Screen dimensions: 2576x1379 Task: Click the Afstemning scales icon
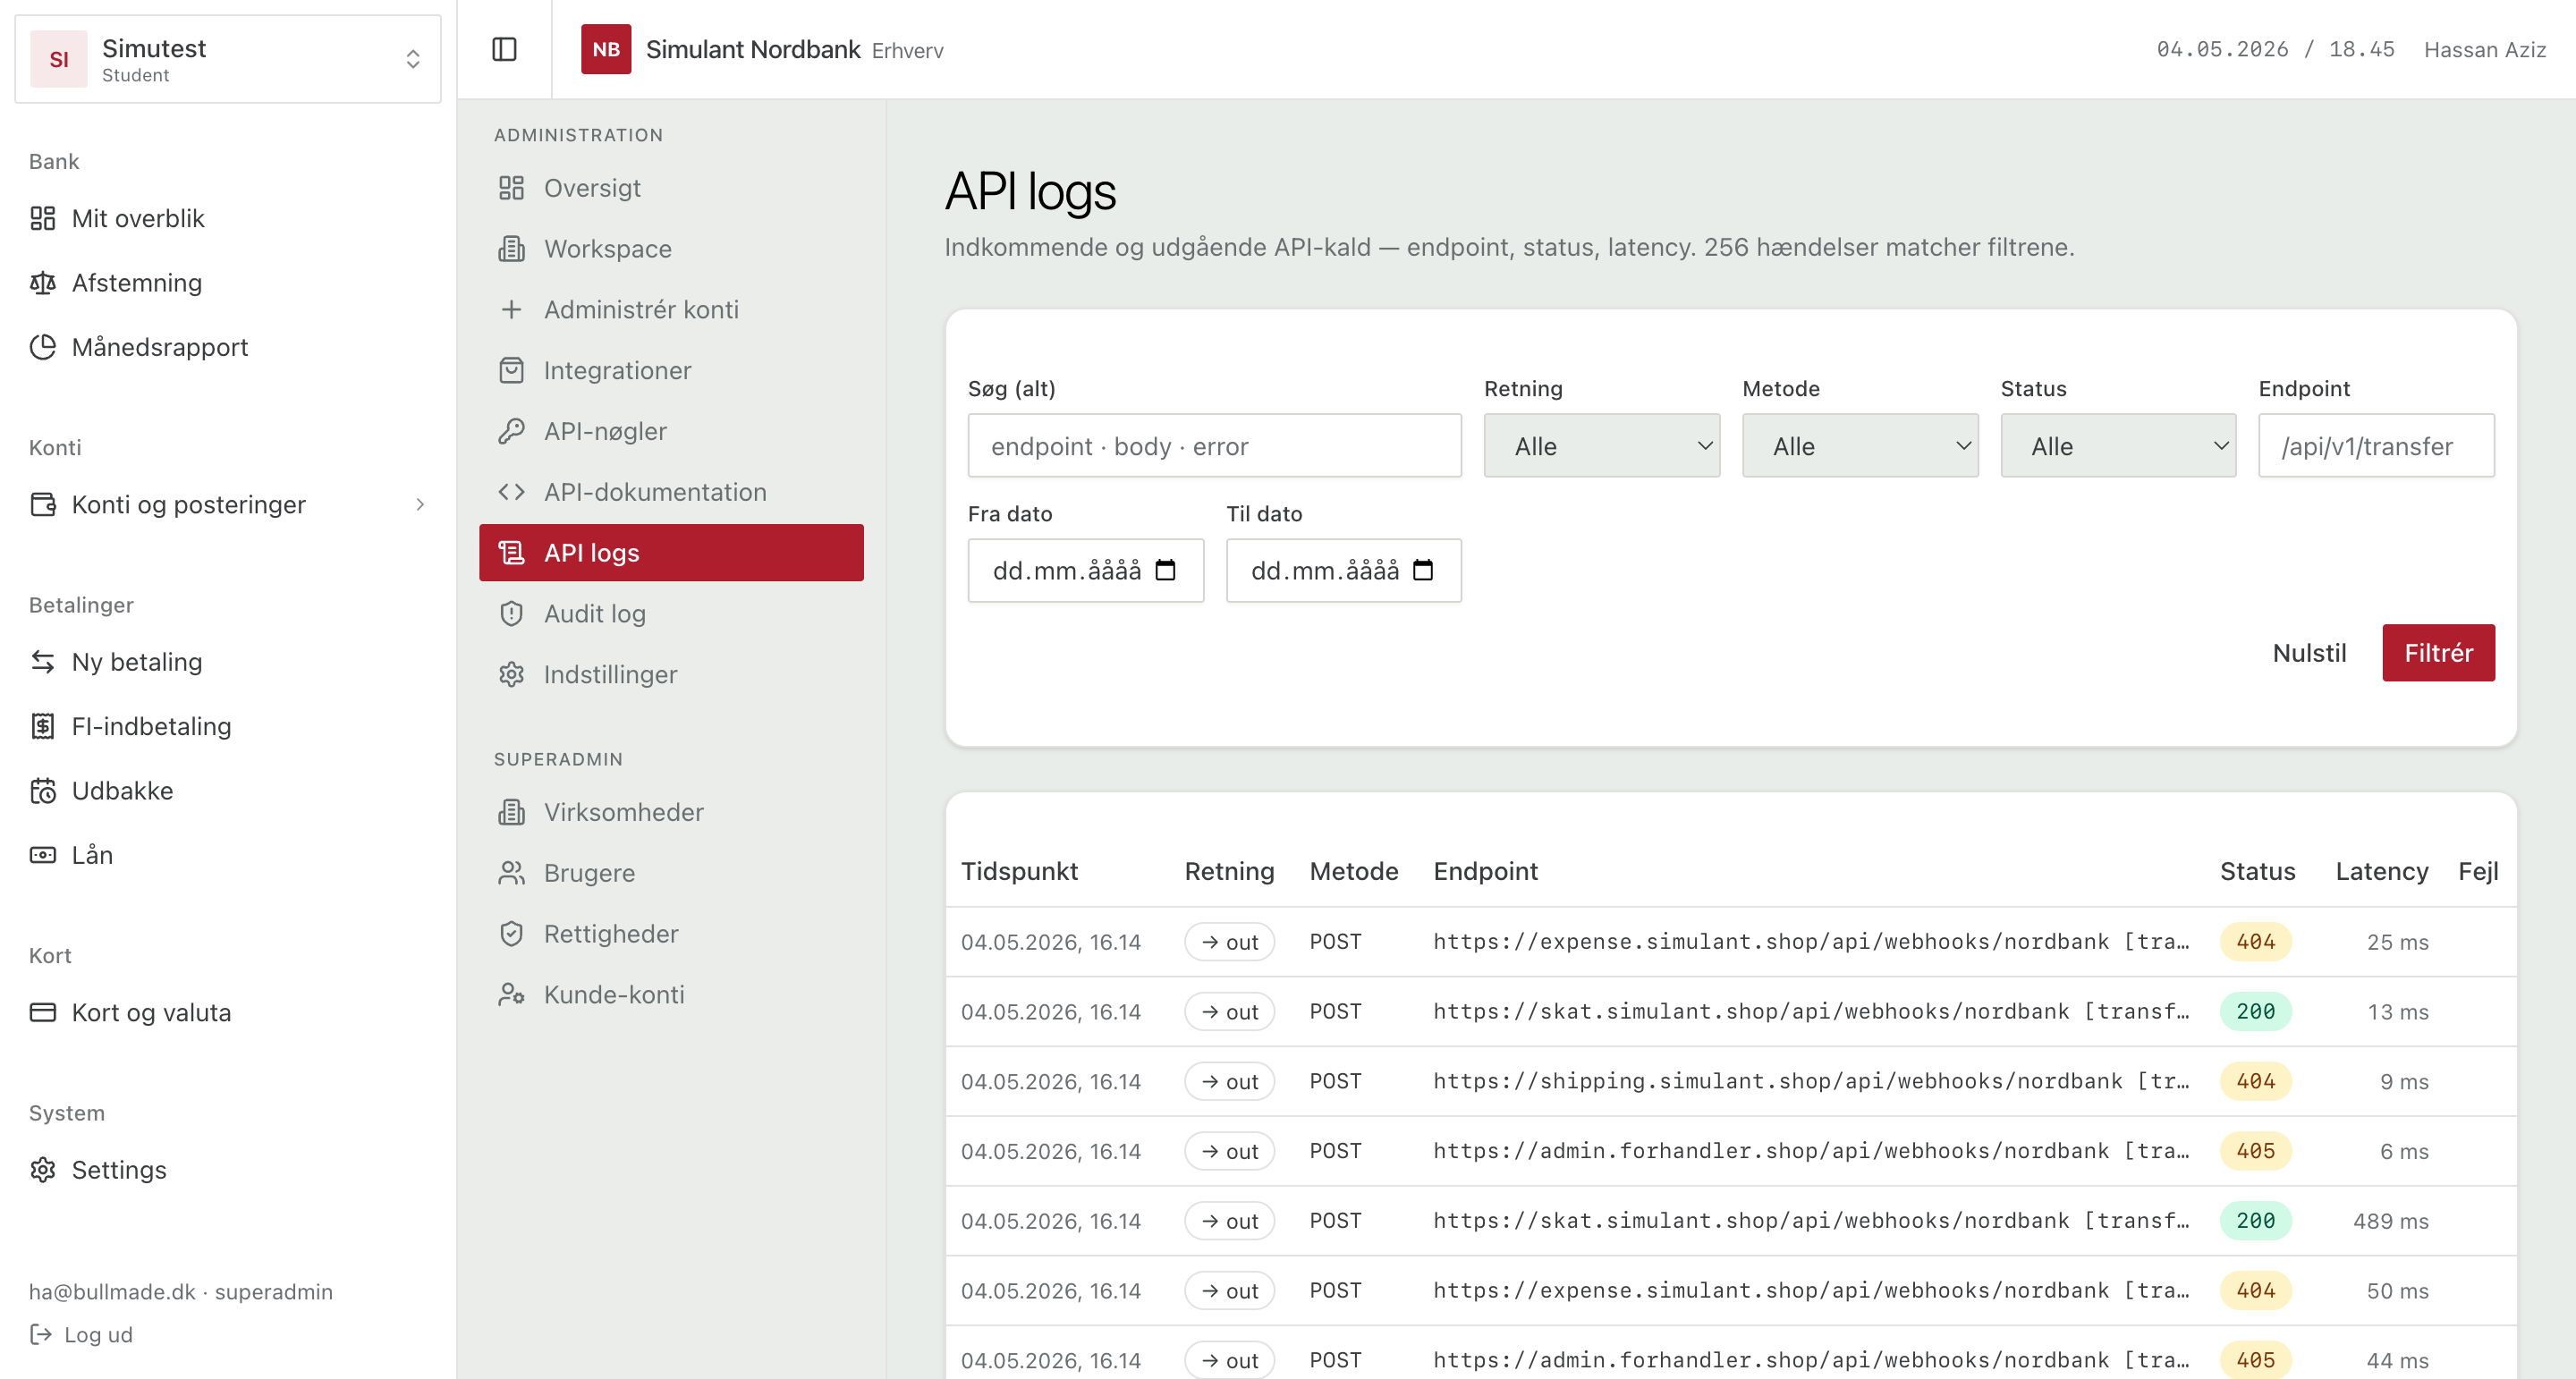pos(42,283)
